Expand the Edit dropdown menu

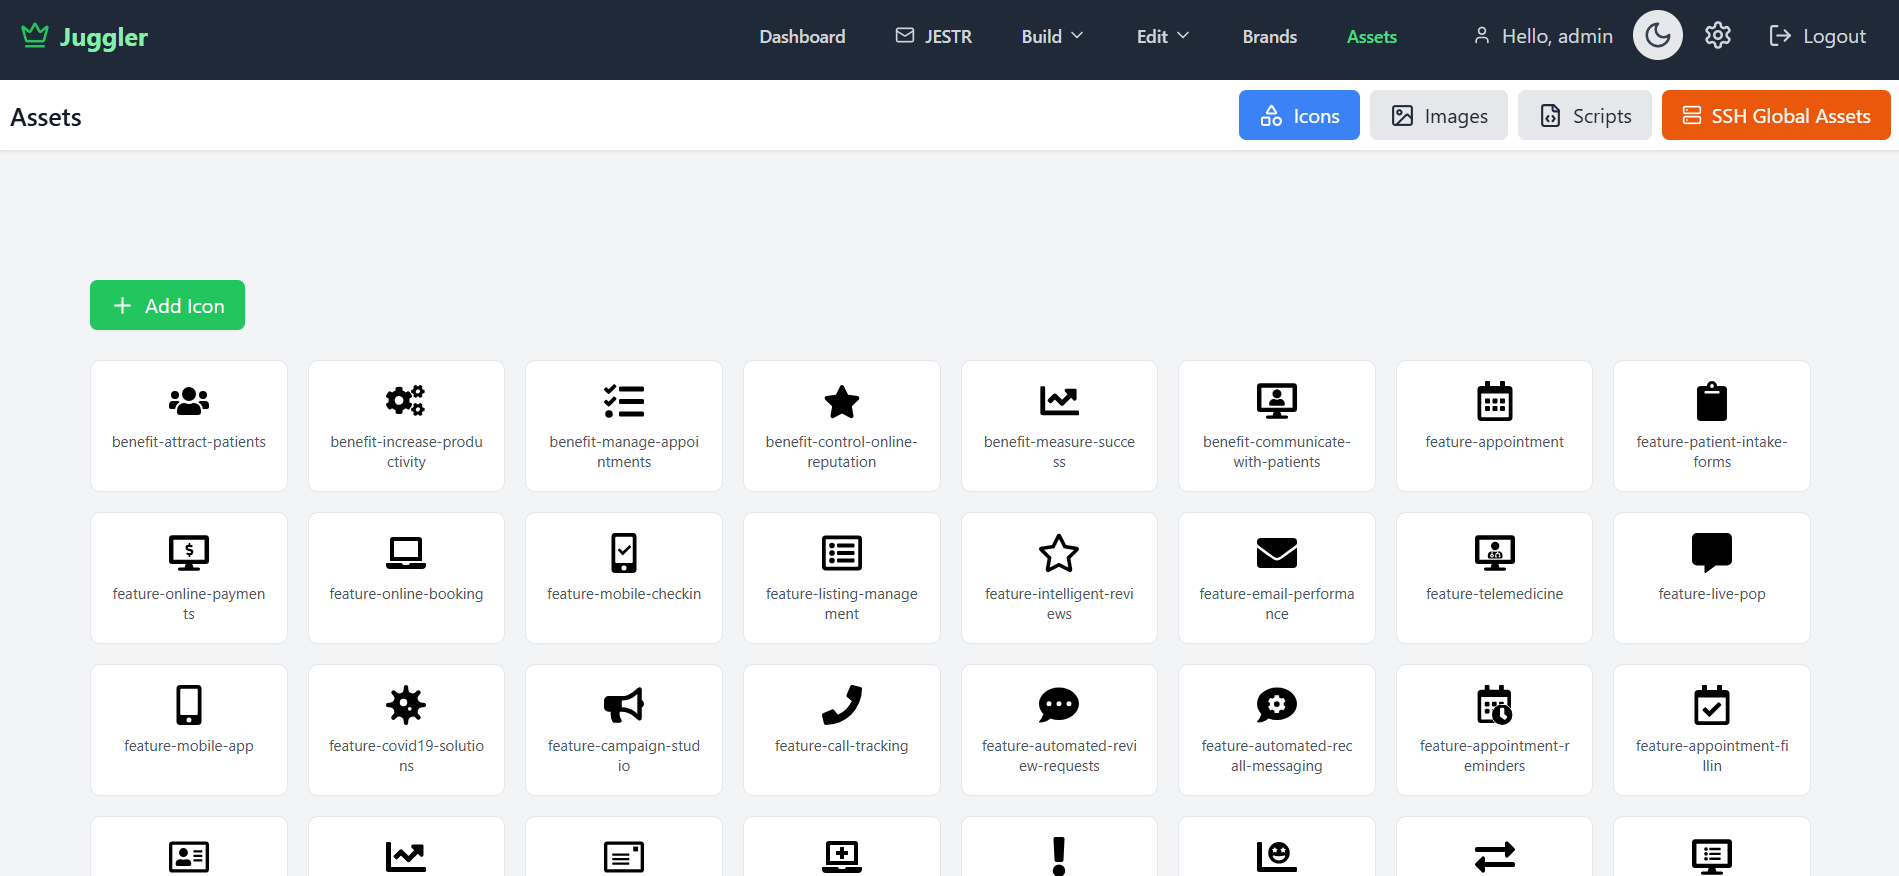pyautogui.click(x=1162, y=37)
